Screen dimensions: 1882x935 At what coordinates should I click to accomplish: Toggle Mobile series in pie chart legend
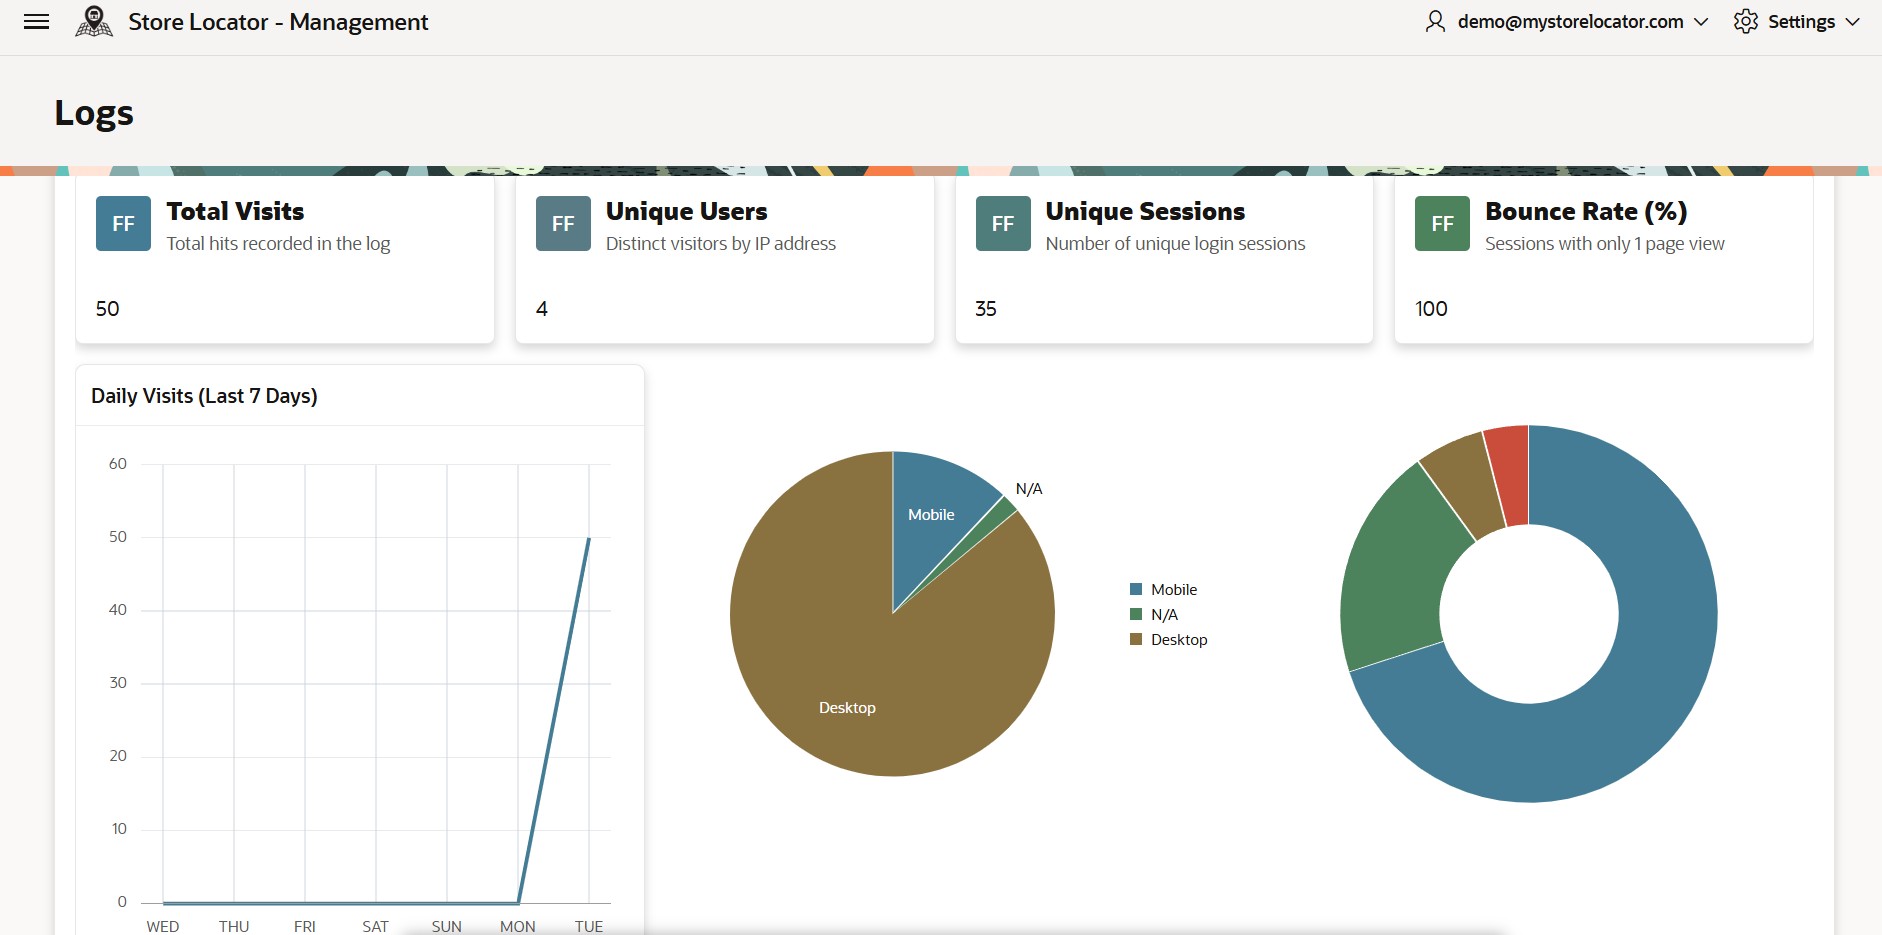(x=1173, y=590)
